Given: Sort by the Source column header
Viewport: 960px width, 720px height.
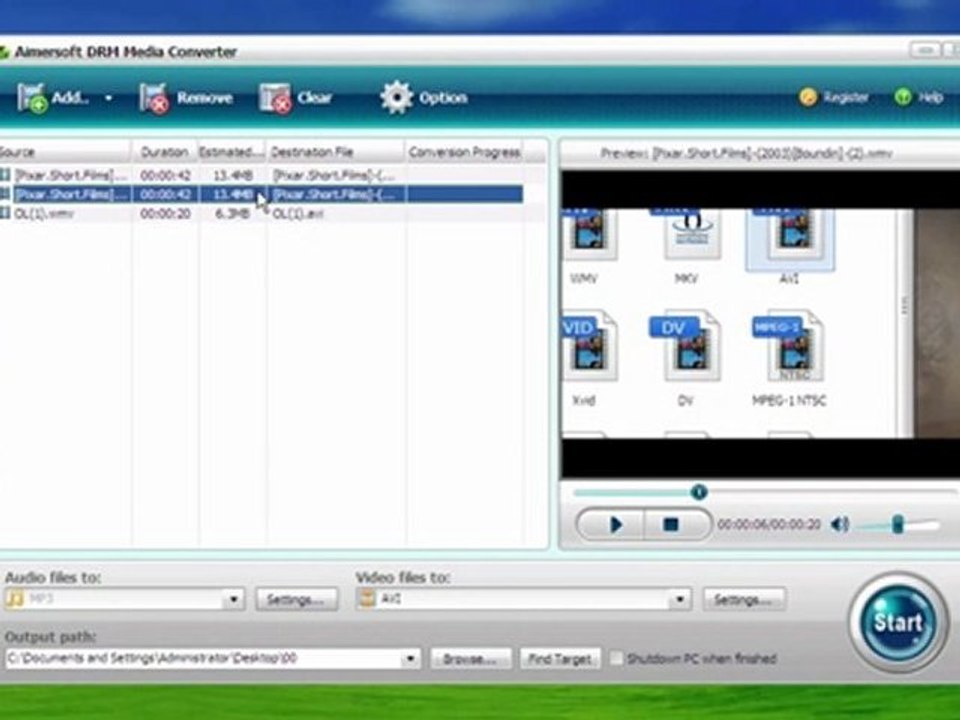Looking at the screenshot, I should coord(64,152).
